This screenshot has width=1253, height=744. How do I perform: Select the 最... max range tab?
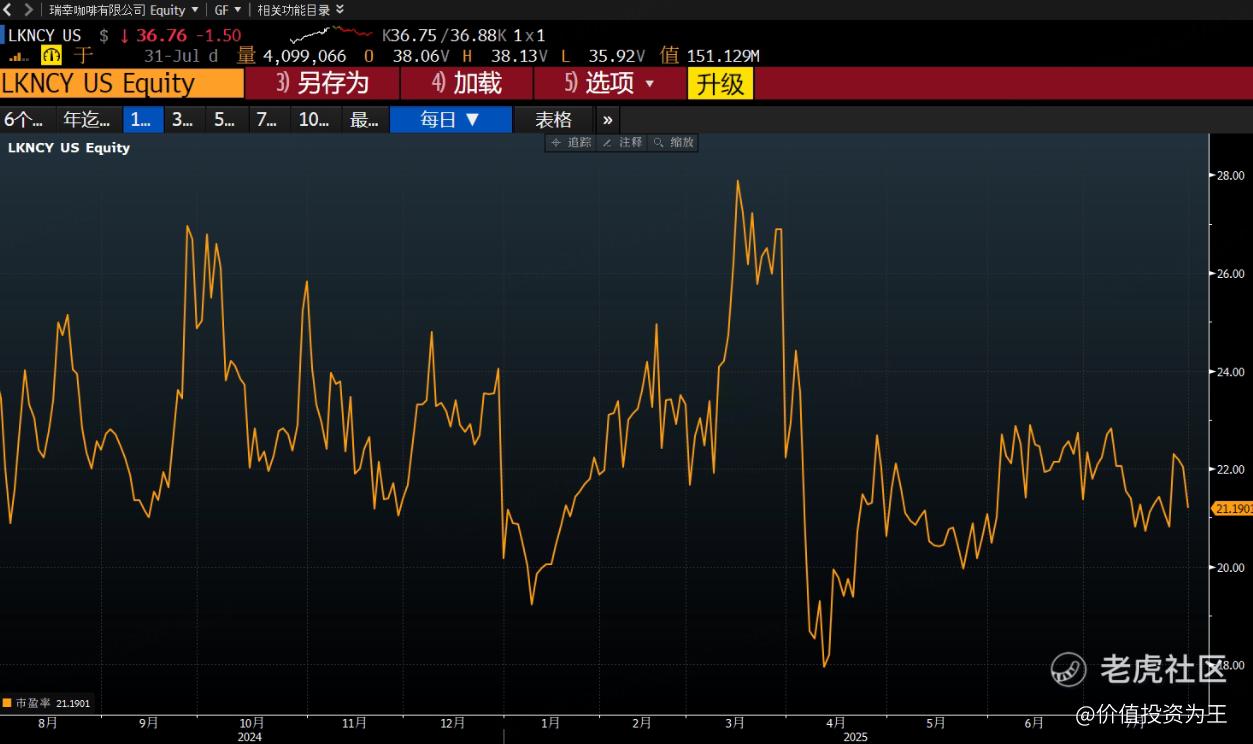(x=364, y=119)
